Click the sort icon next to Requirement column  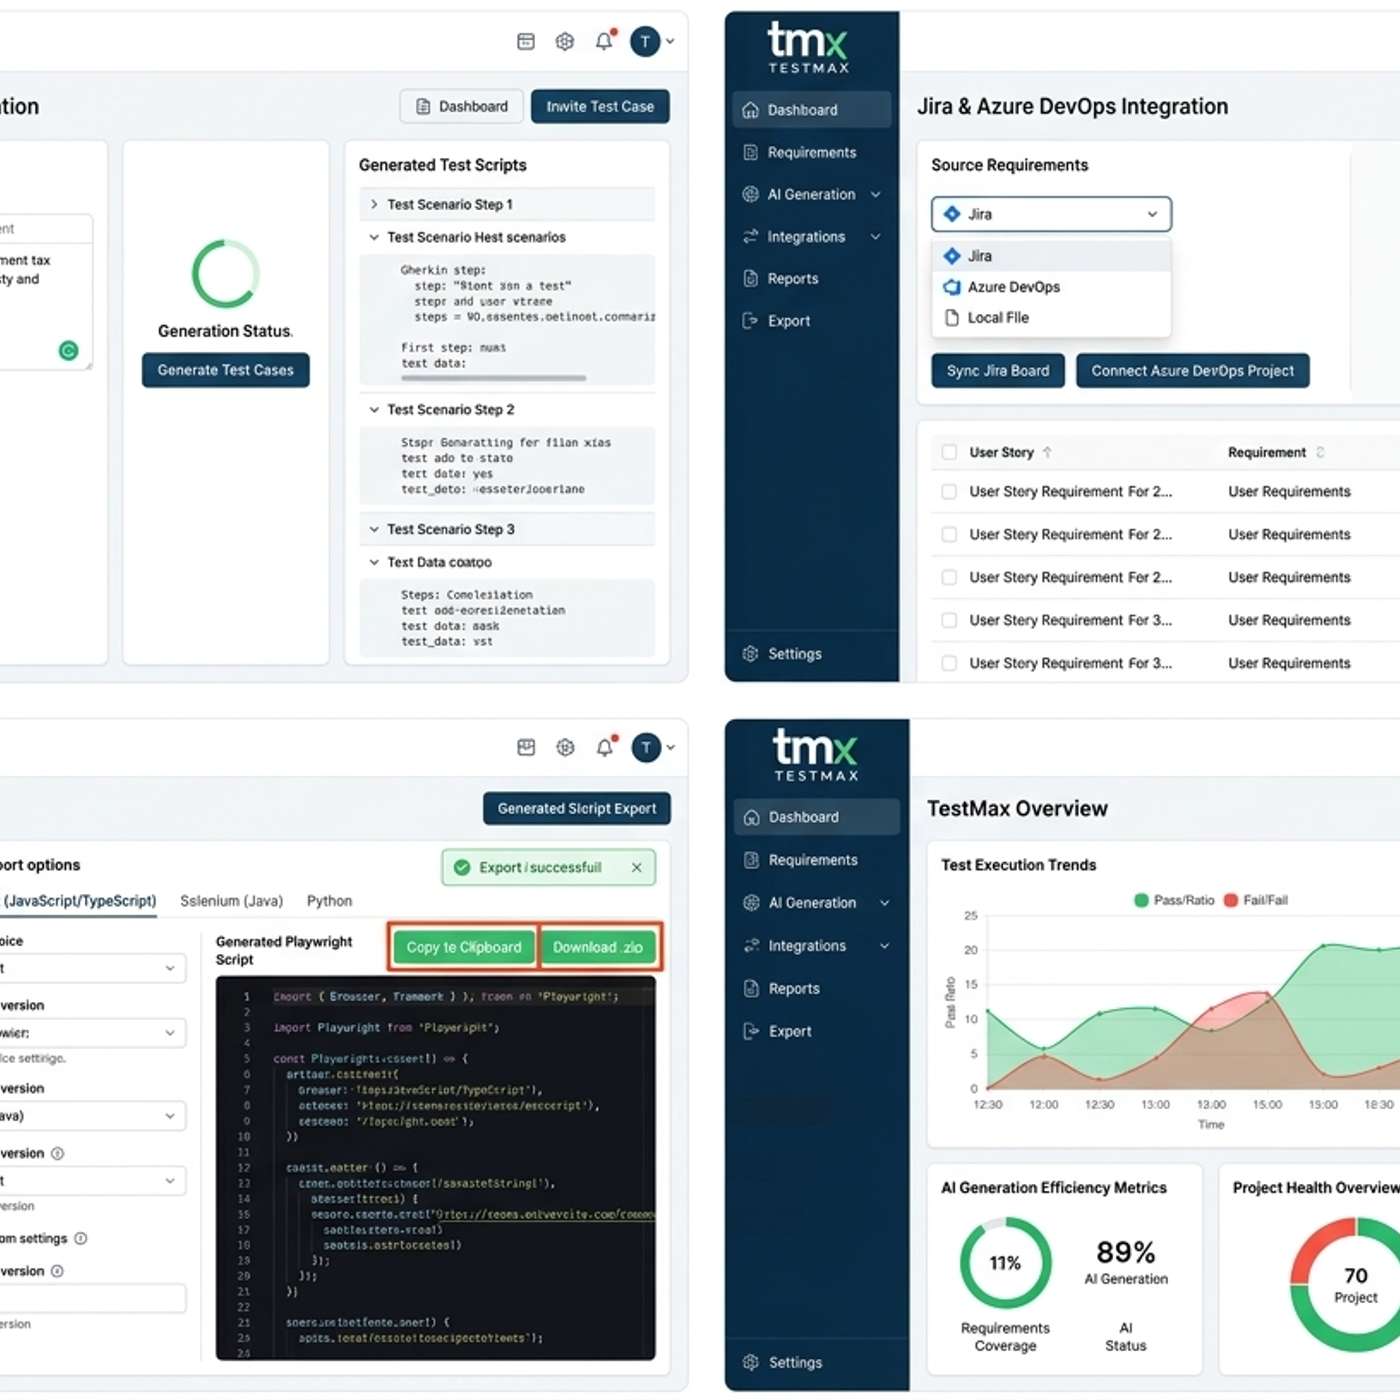(1320, 452)
